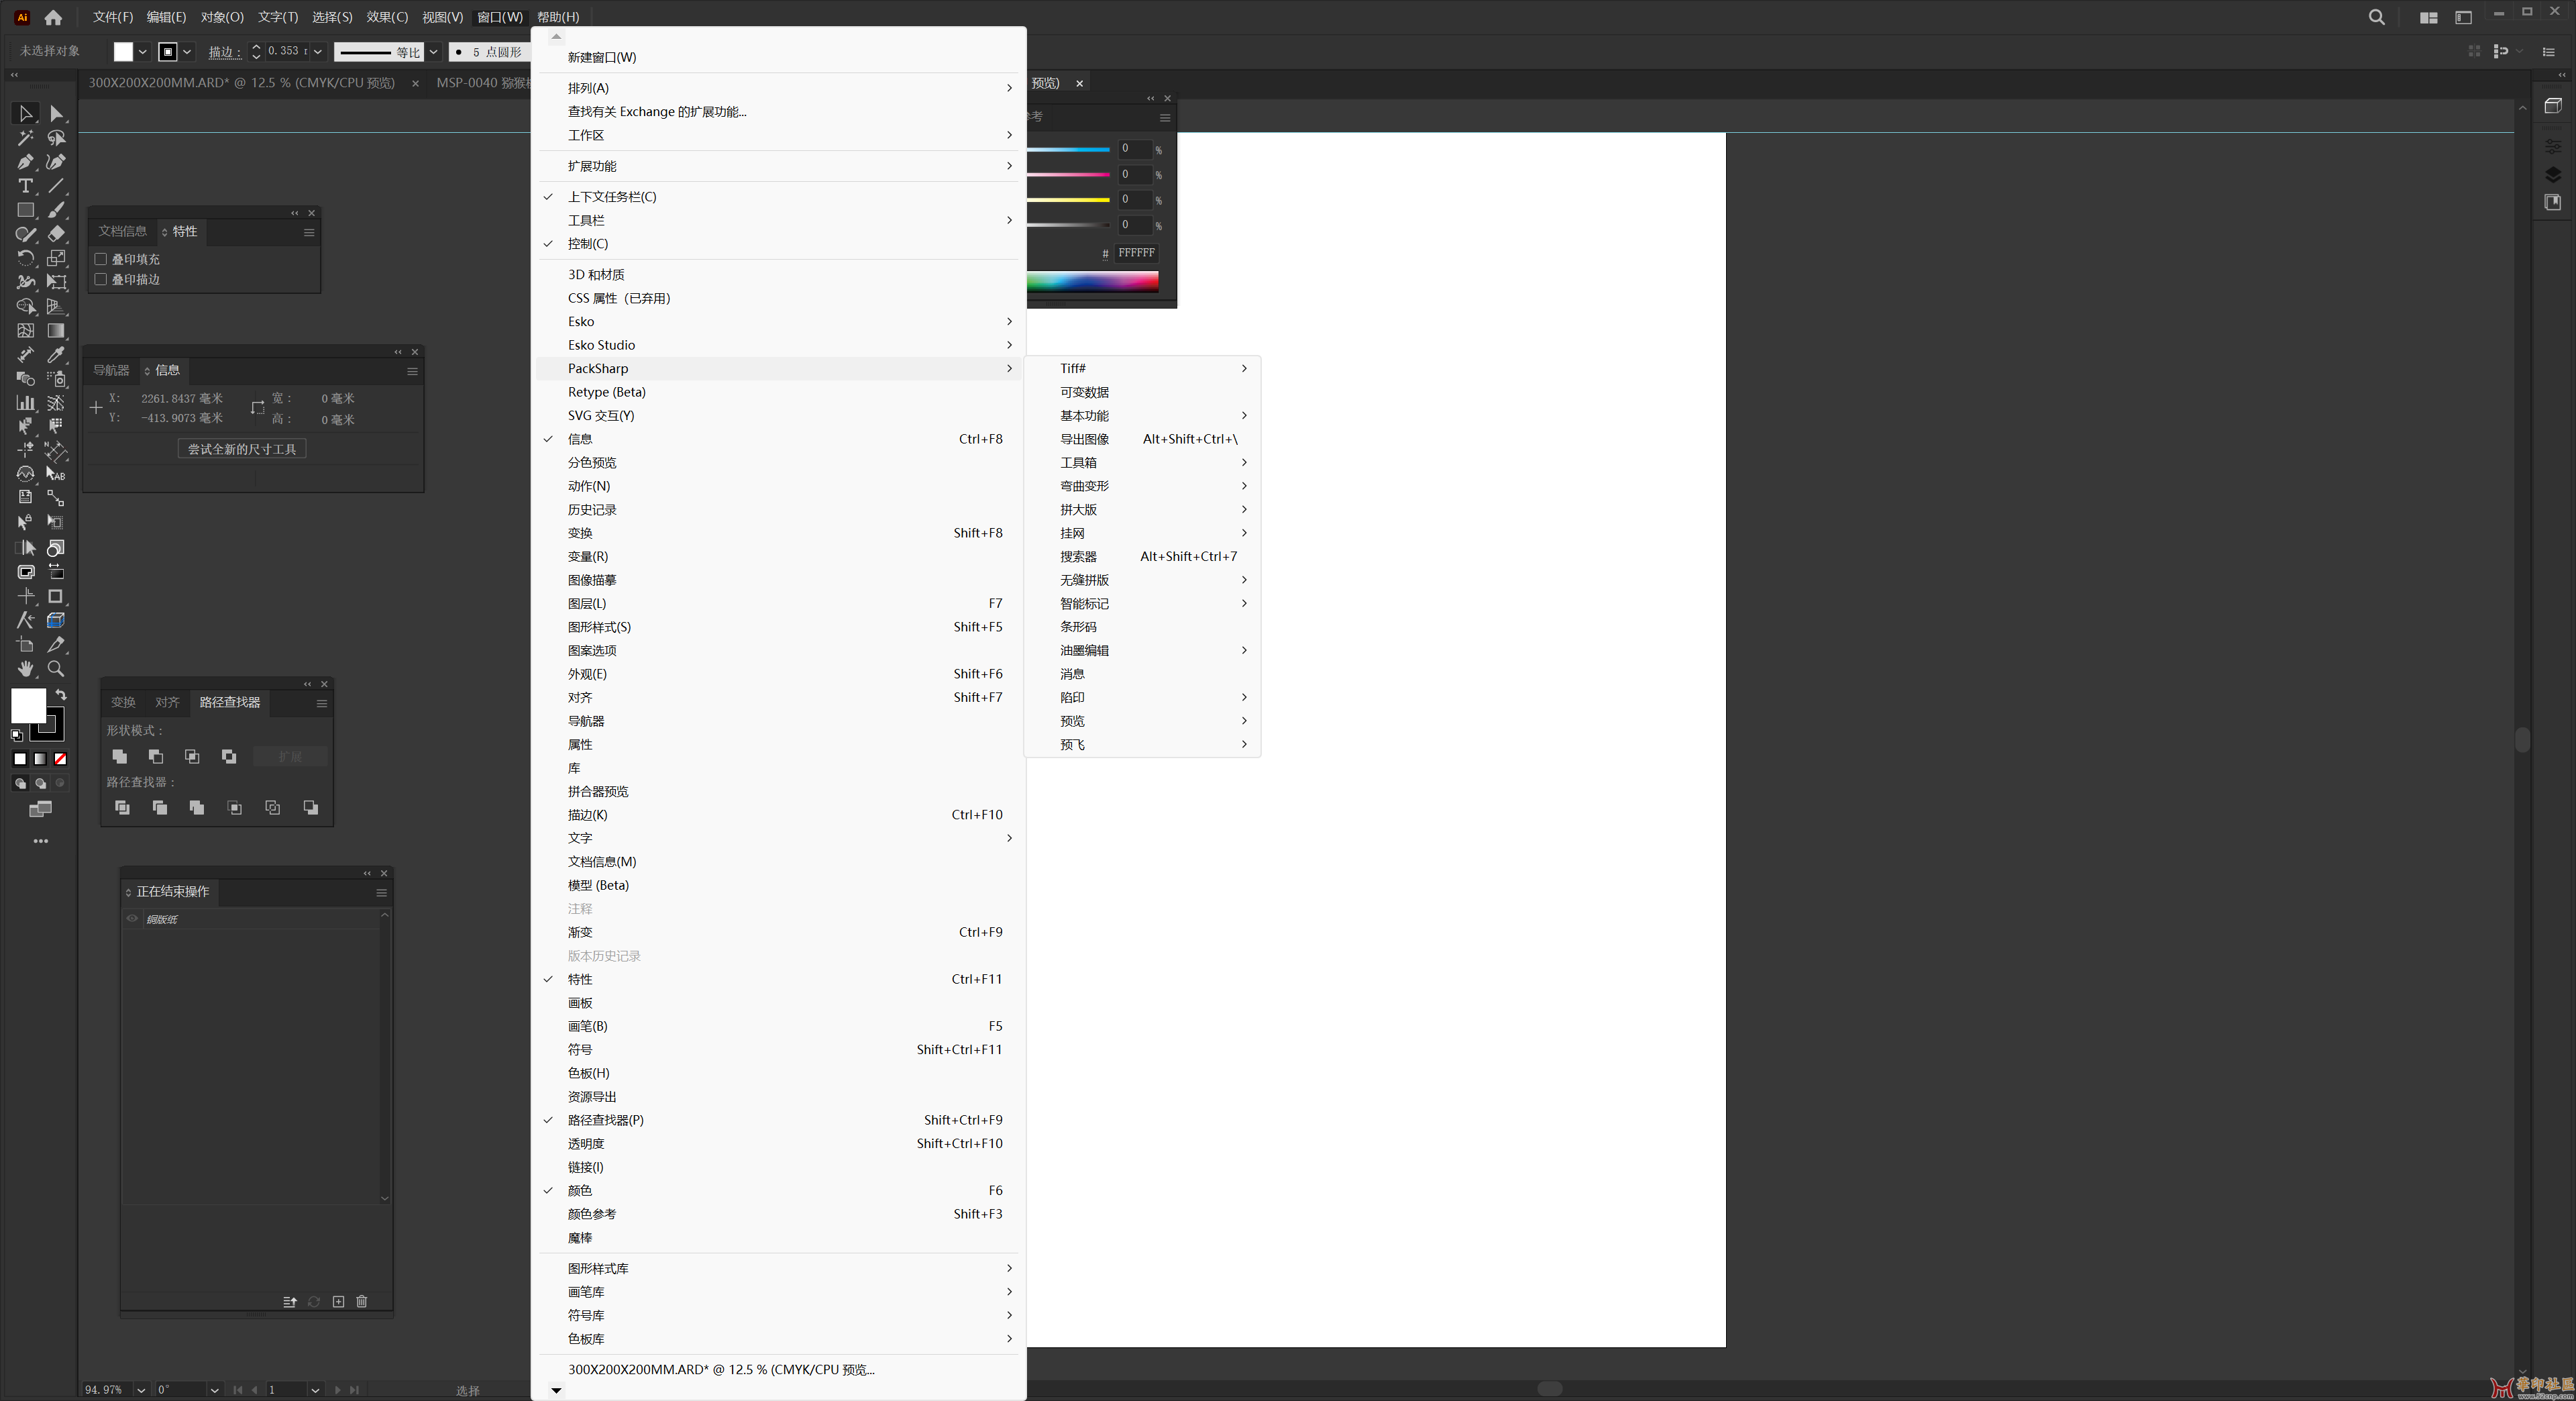The image size is (2576, 1401).
Task: Enable the 叠印填充 checkbox
Action: pos(101,259)
